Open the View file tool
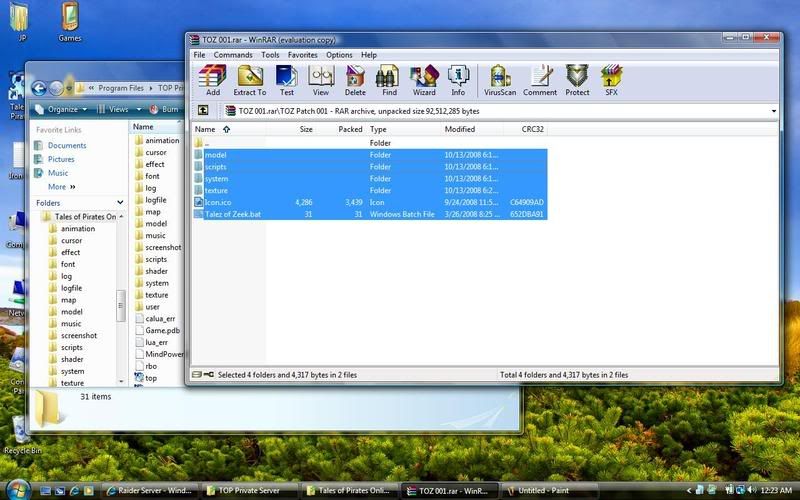Image resolution: width=800 pixels, height=500 pixels. (x=320, y=80)
